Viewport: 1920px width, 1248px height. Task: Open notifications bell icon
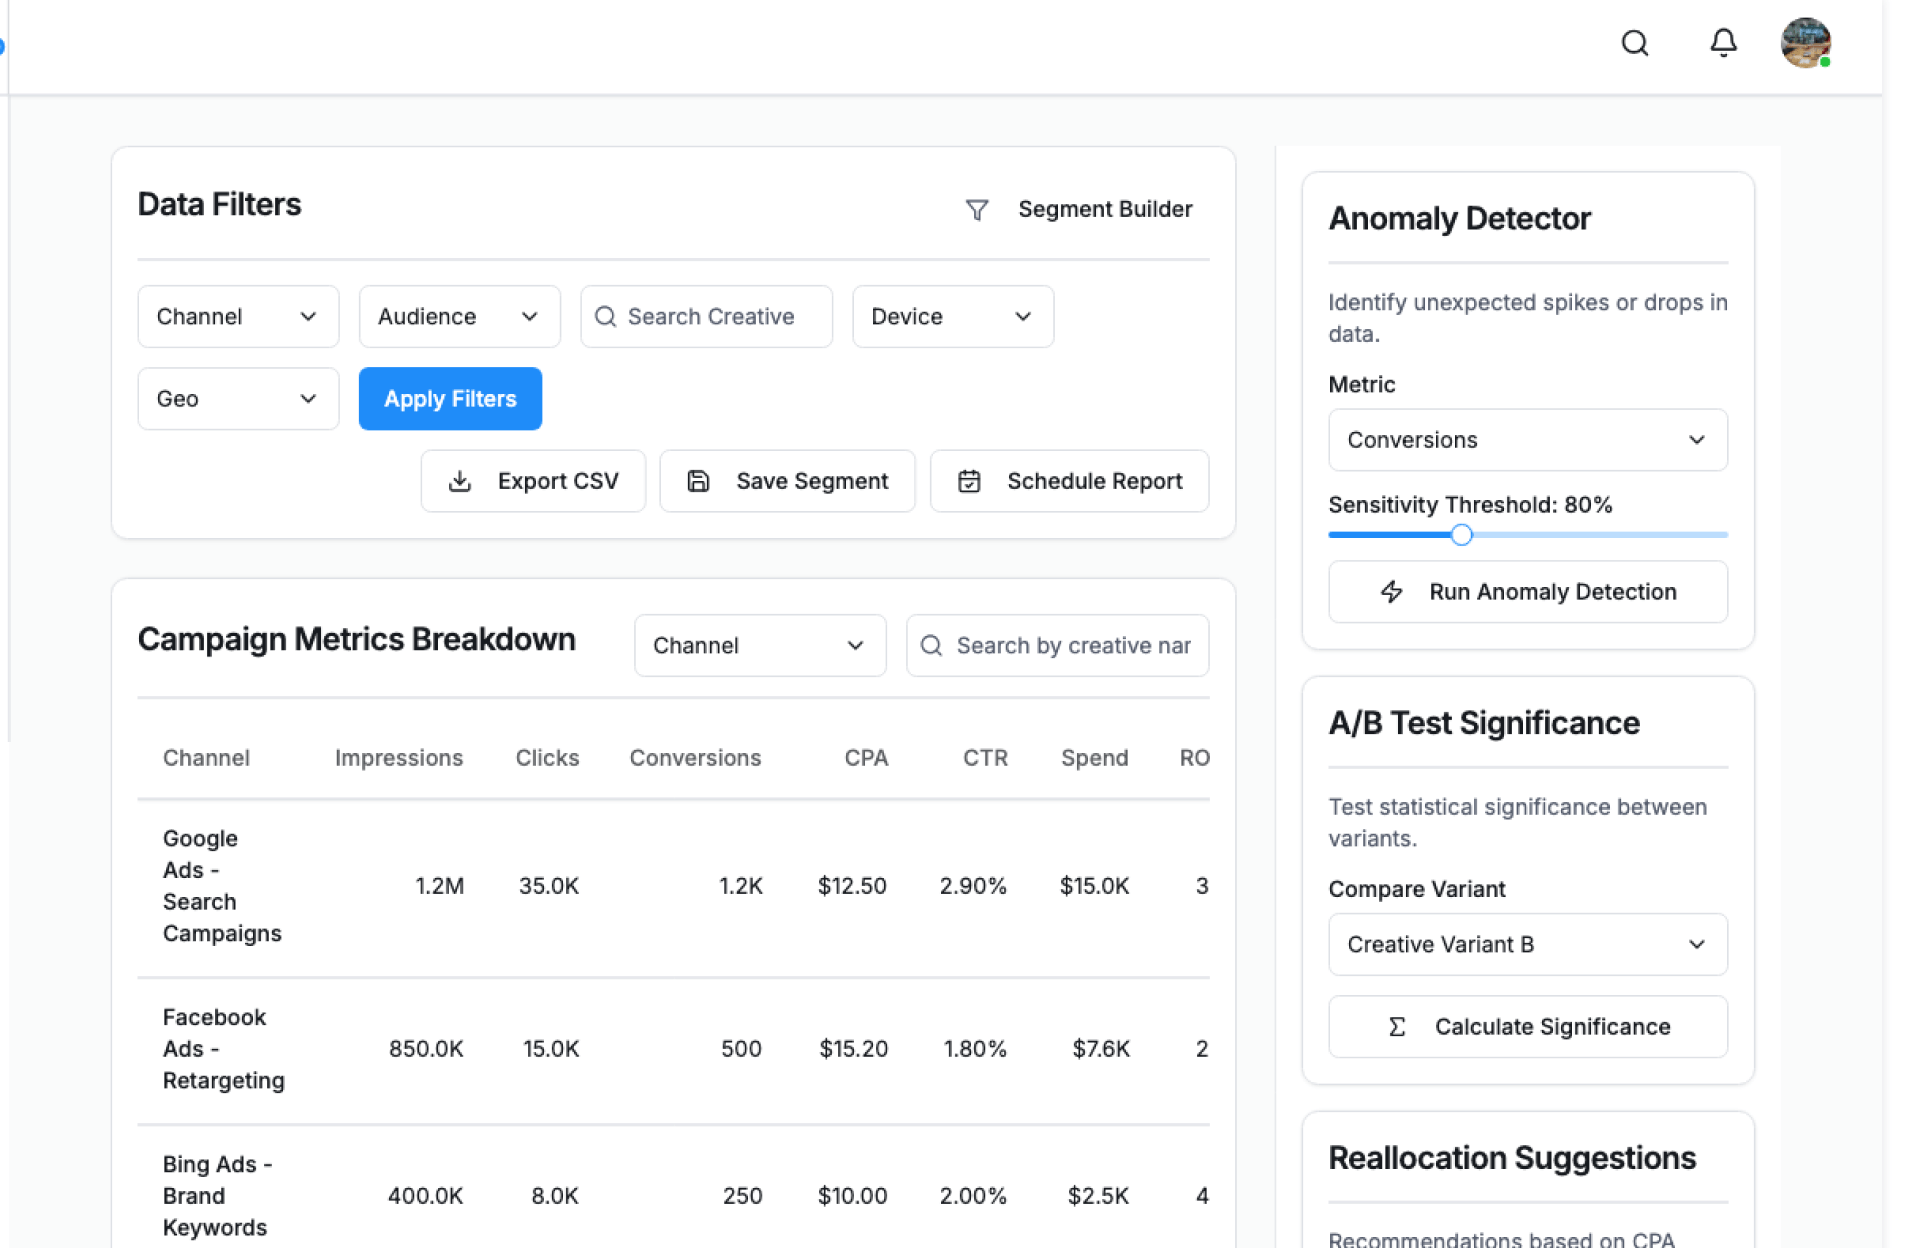click(x=1722, y=43)
